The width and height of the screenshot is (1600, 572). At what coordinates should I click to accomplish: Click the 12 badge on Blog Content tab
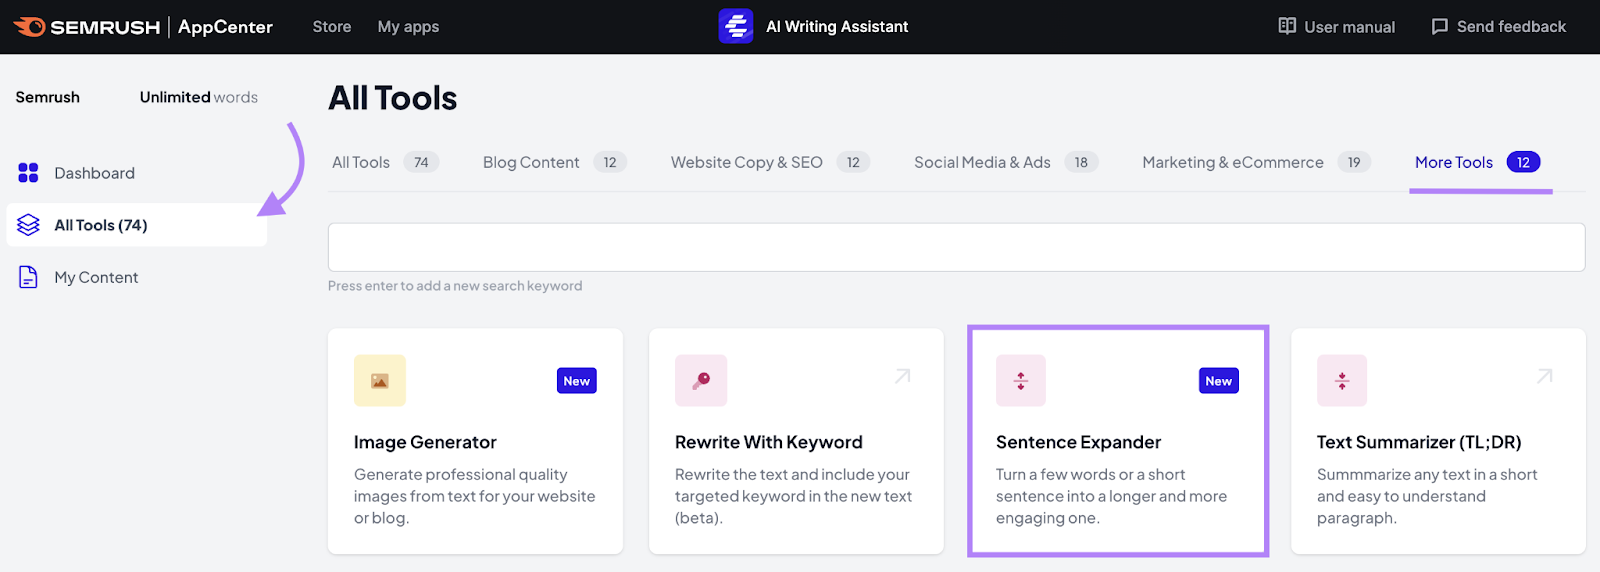point(610,162)
